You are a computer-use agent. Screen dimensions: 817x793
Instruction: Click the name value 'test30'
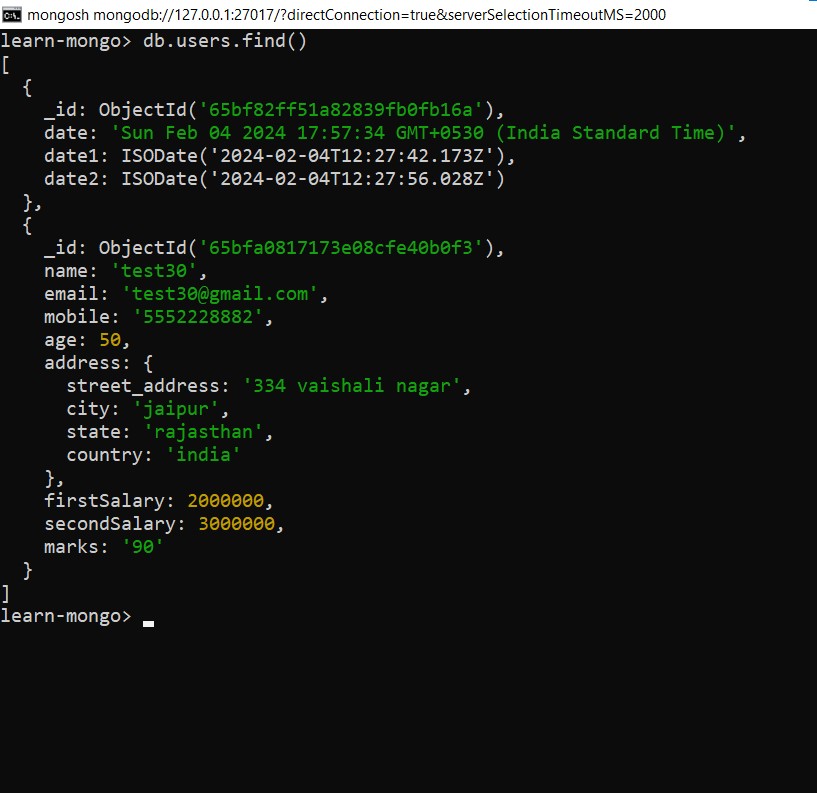click(x=154, y=271)
